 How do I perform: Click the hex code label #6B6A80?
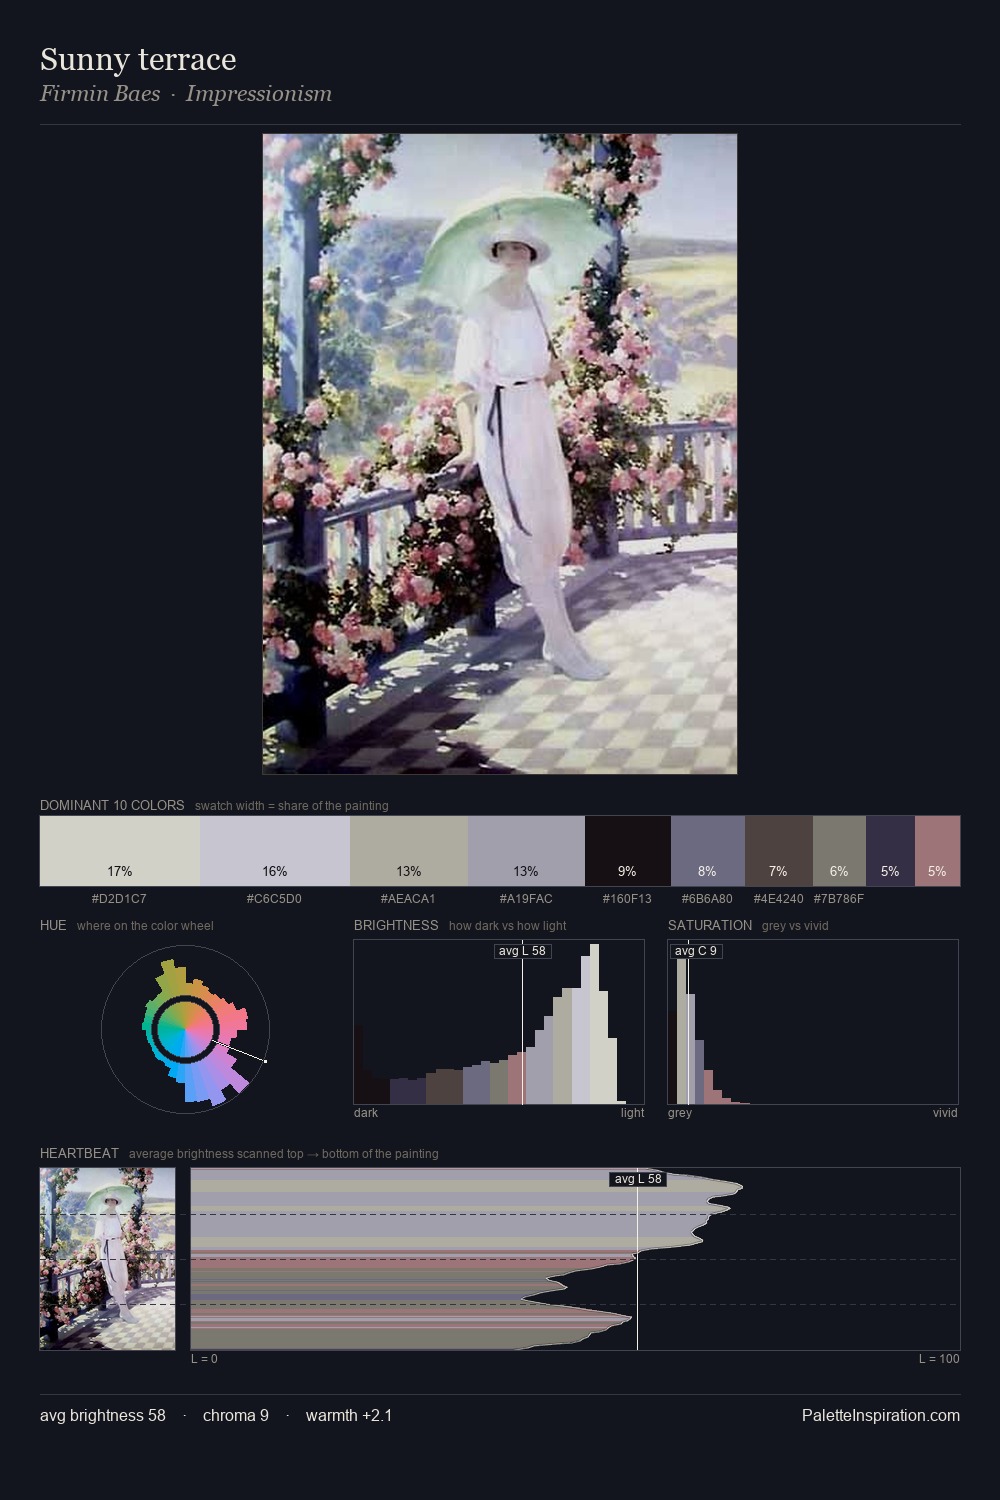707,899
